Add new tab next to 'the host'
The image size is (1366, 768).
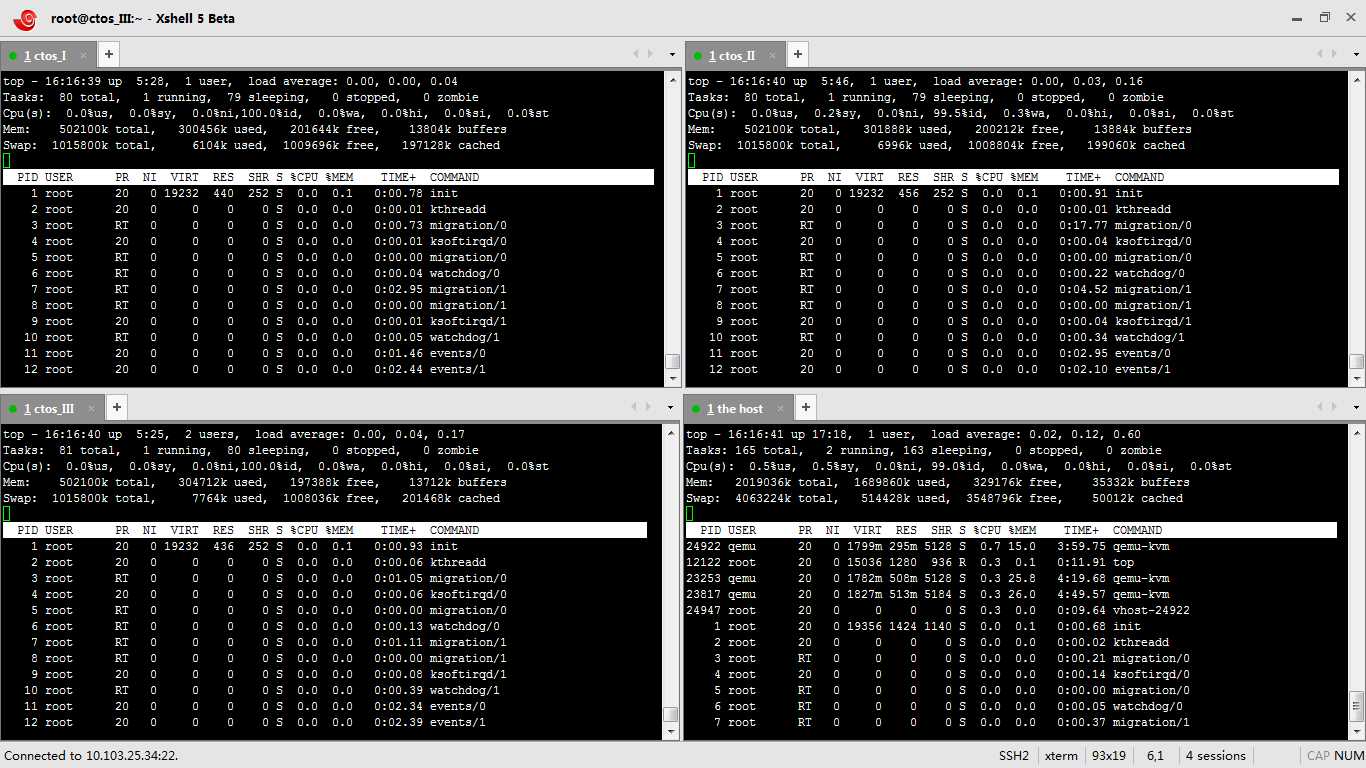[806, 407]
